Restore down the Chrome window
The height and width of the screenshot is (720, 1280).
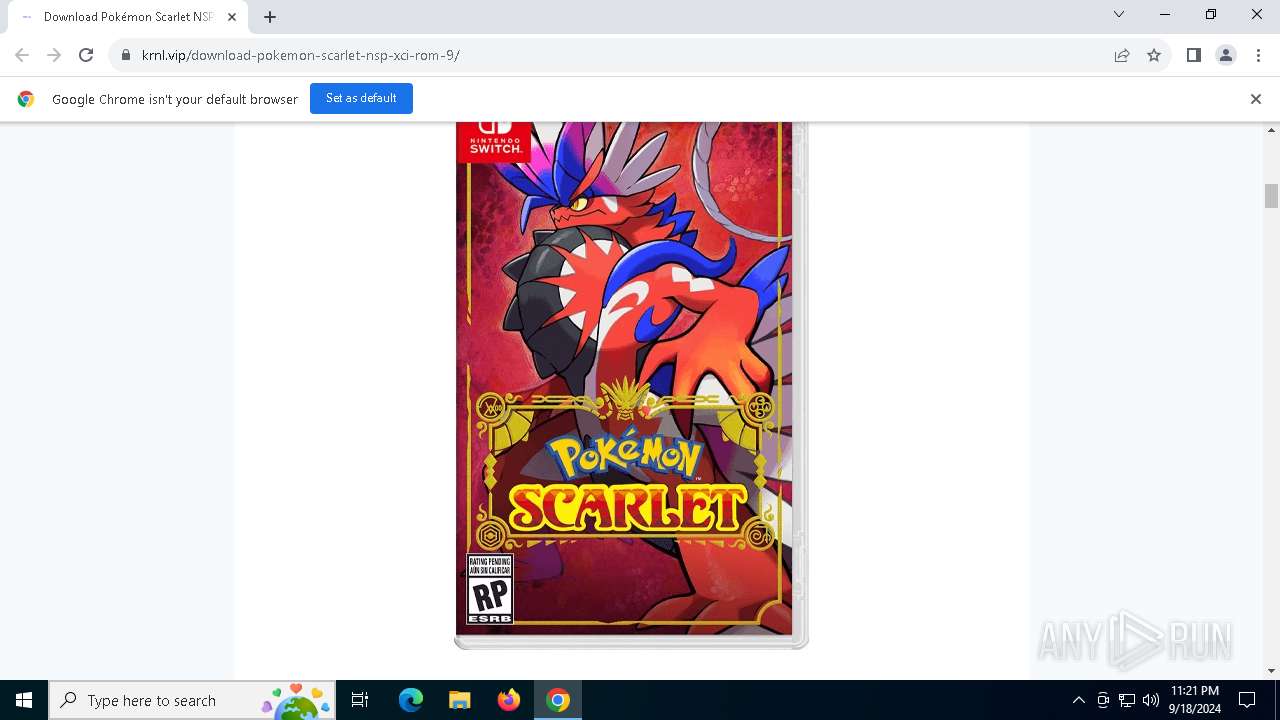point(1211,14)
